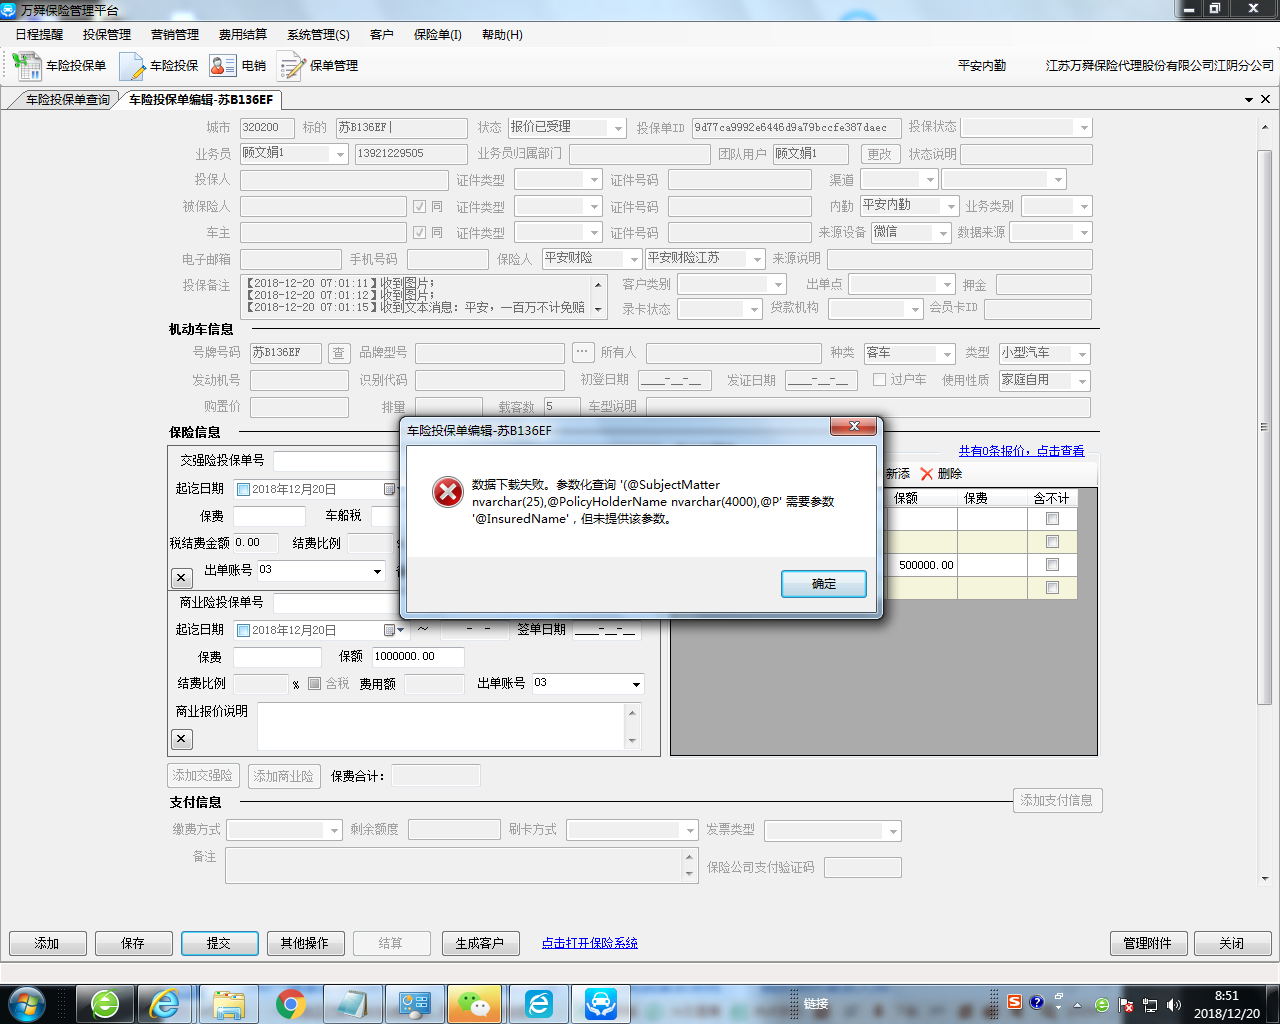Open the 平安财险江苏 branch dropdown

[757, 258]
